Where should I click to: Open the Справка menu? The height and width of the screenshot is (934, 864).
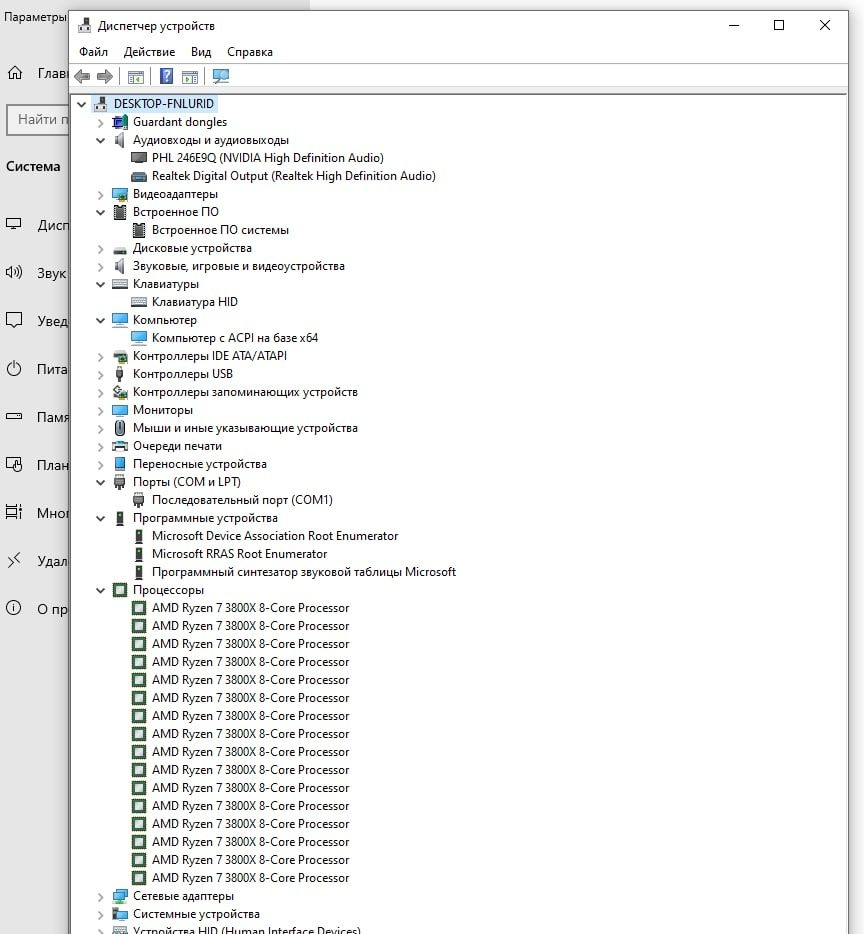tap(250, 52)
